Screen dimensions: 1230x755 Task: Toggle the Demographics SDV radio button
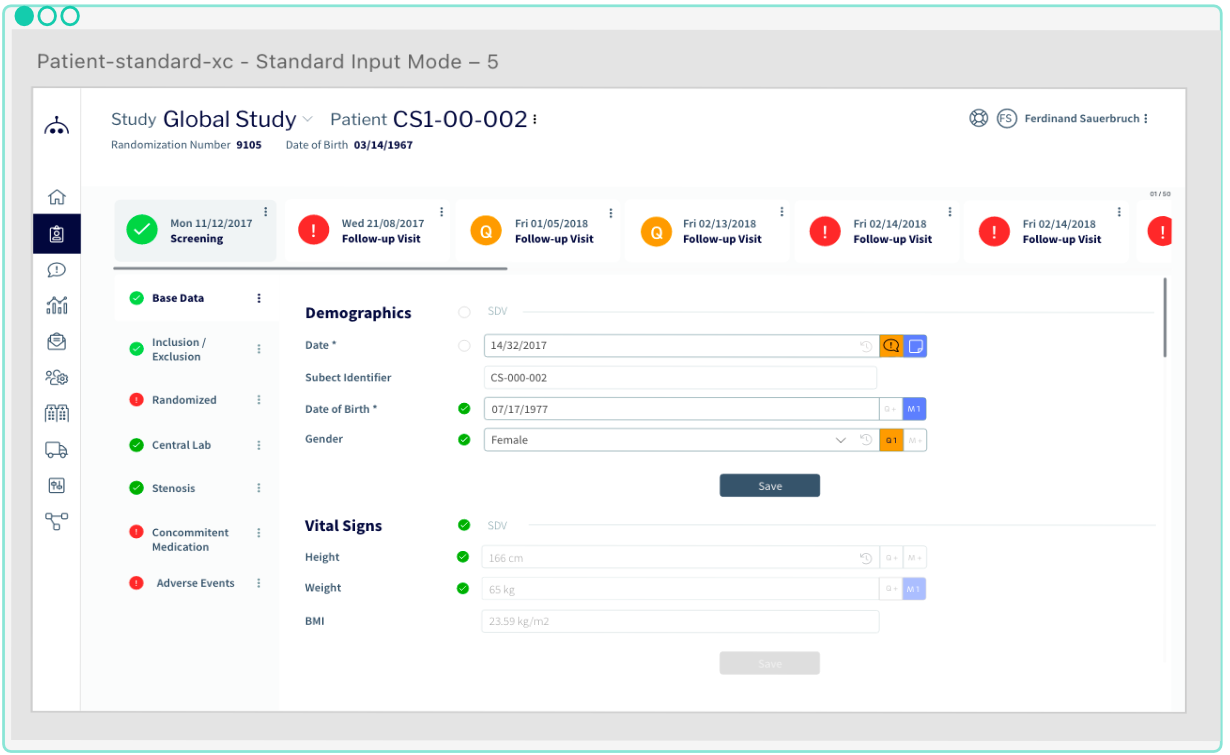pos(464,313)
